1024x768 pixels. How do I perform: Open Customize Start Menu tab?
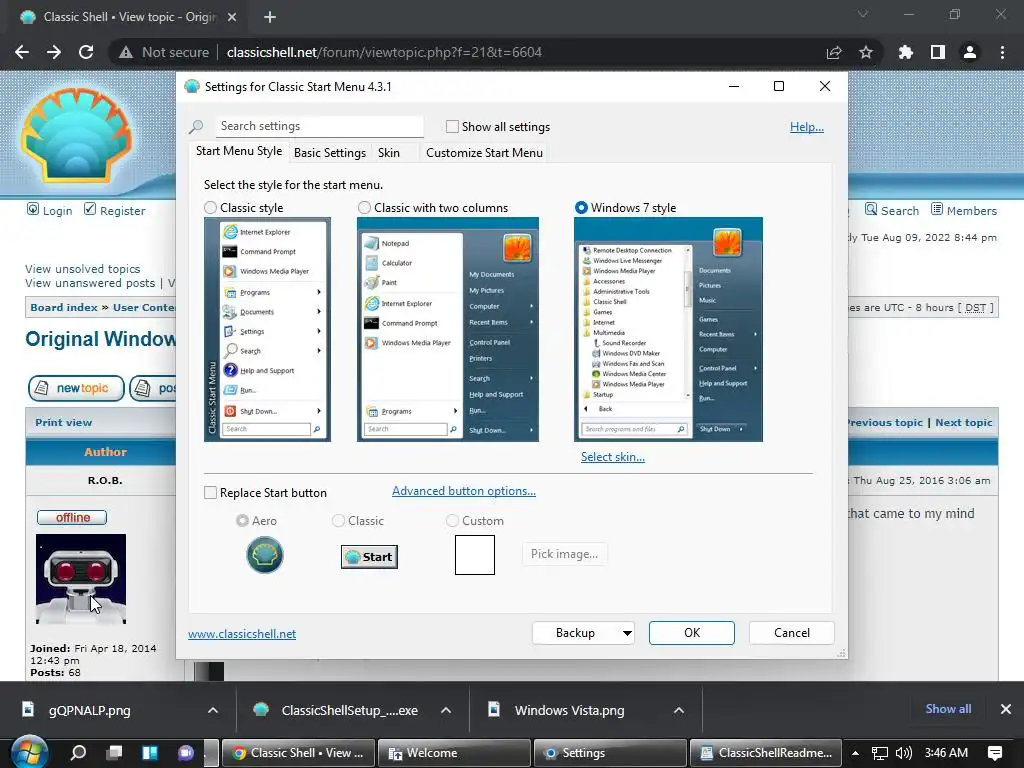(485, 153)
